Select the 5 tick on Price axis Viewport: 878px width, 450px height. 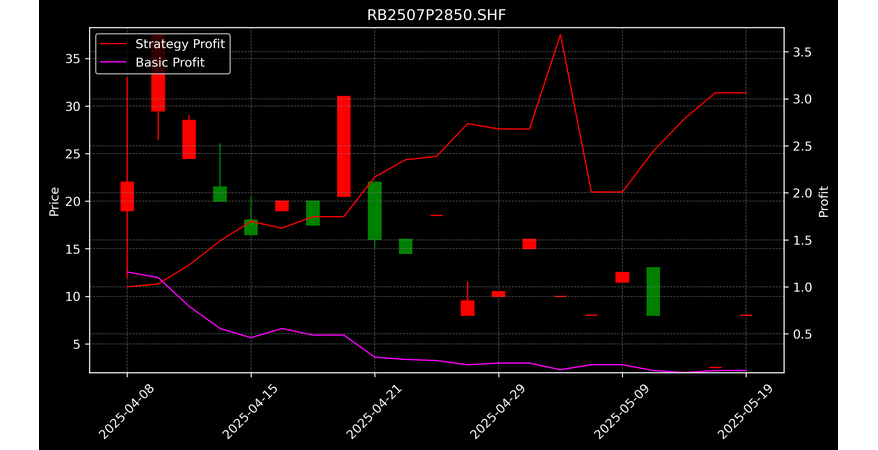[x=77, y=344]
